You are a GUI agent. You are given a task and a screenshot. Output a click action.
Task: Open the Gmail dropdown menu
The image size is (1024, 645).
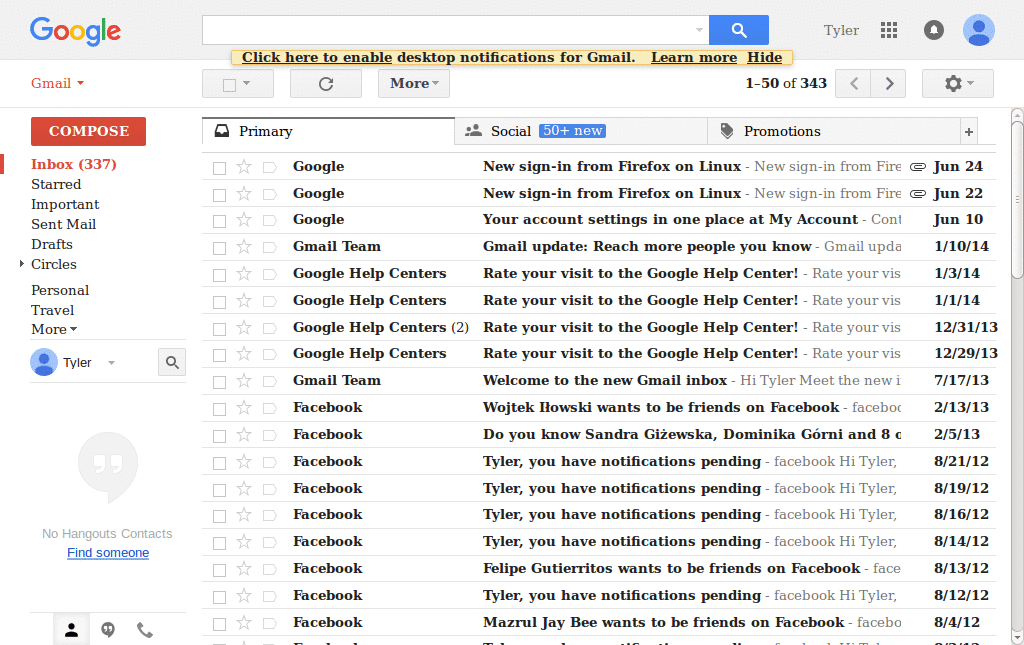tap(57, 84)
